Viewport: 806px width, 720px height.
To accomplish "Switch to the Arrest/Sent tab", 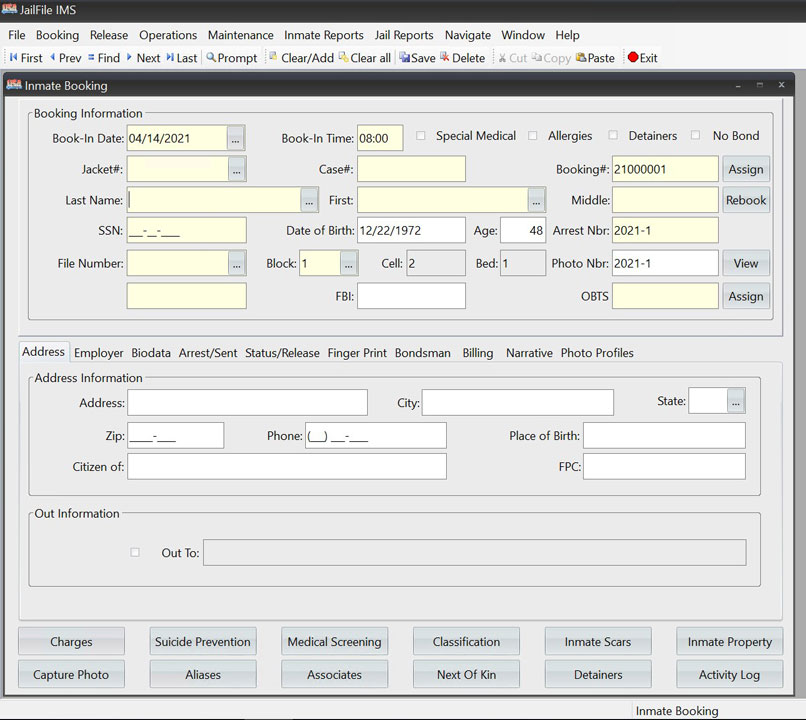I will click(x=208, y=353).
